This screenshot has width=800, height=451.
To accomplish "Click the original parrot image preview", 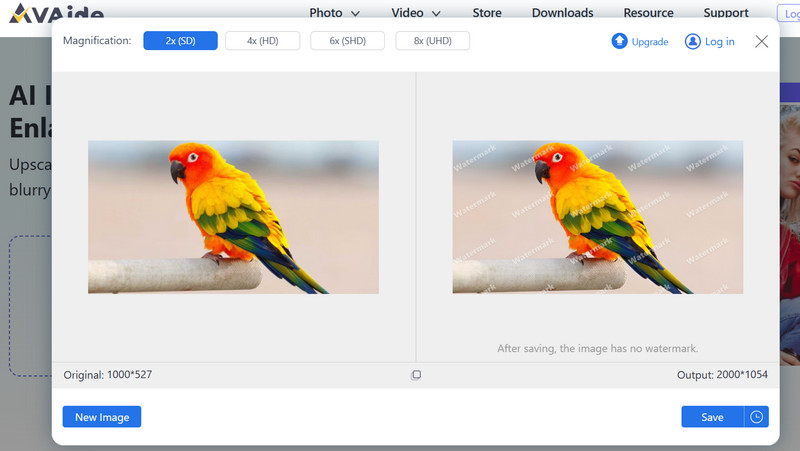I will [233, 217].
